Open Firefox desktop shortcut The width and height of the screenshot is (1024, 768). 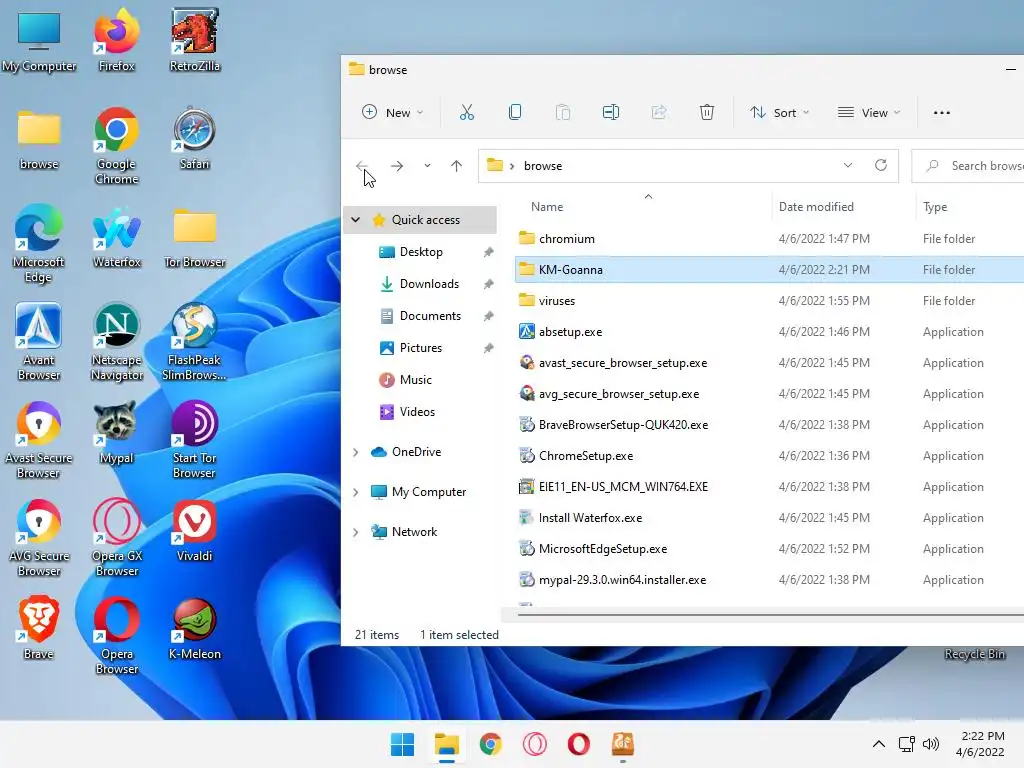pyautogui.click(x=116, y=39)
